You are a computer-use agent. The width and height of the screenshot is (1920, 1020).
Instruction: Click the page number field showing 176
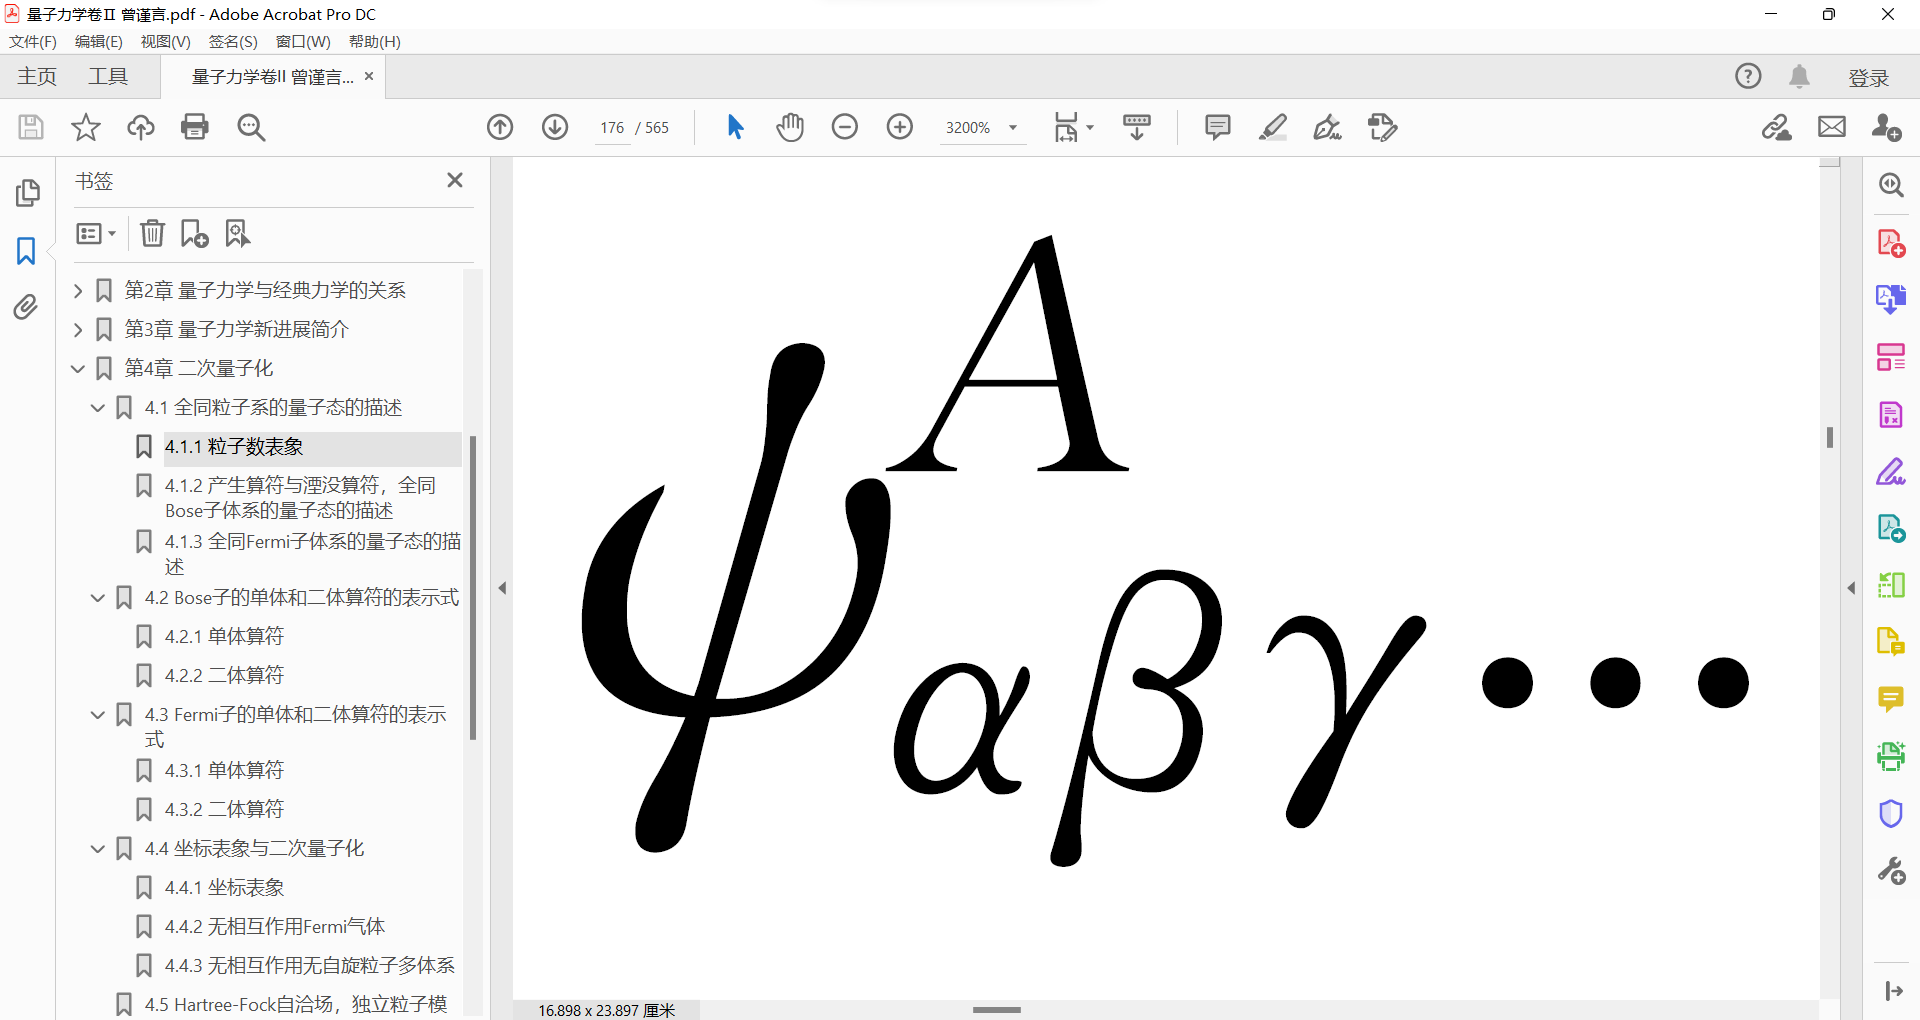point(612,128)
